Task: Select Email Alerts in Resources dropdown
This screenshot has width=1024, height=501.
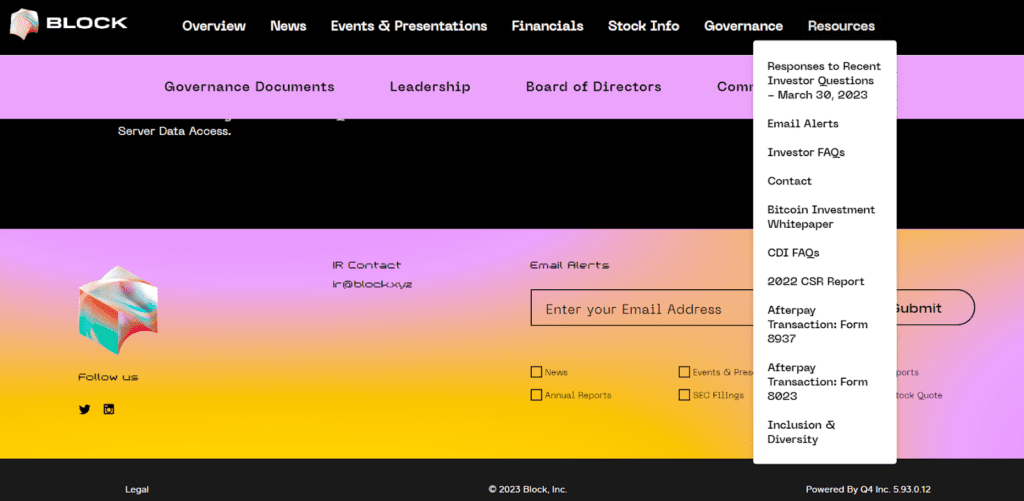Action: (x=803, y=123)
